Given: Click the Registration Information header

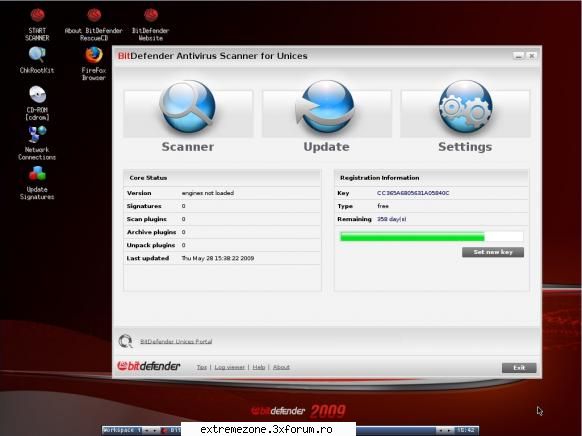Looking at the screenshot, I should point(379,178).
